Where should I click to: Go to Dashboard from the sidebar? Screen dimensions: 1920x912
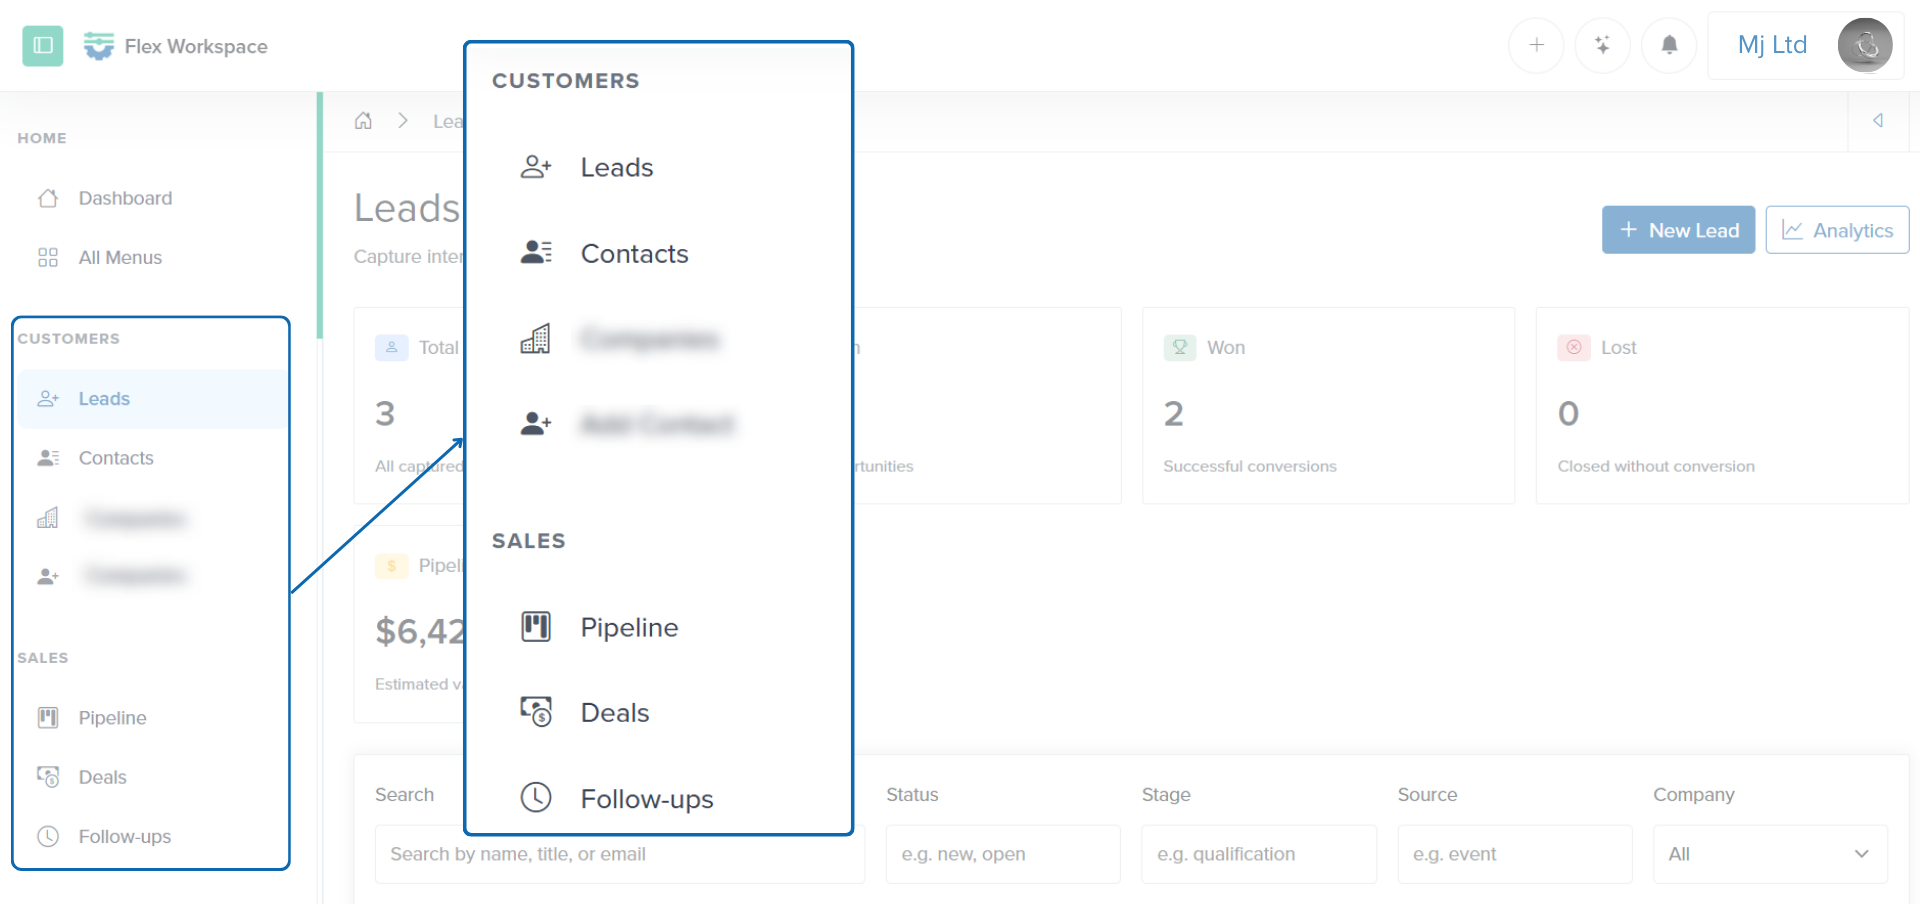[x=125, y=197]
